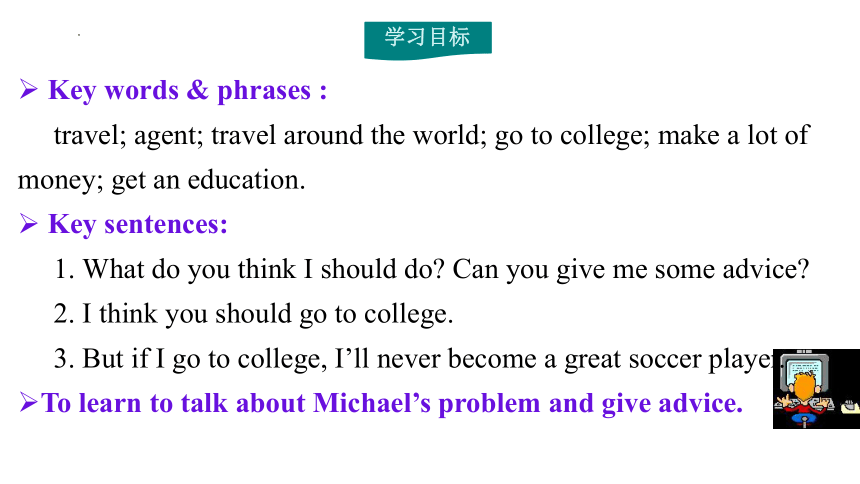Click sentence 1 What do you think
Image resolution: width=860 pixels, height=484 pixels.
pyautogui.click(x=250, y=269)
